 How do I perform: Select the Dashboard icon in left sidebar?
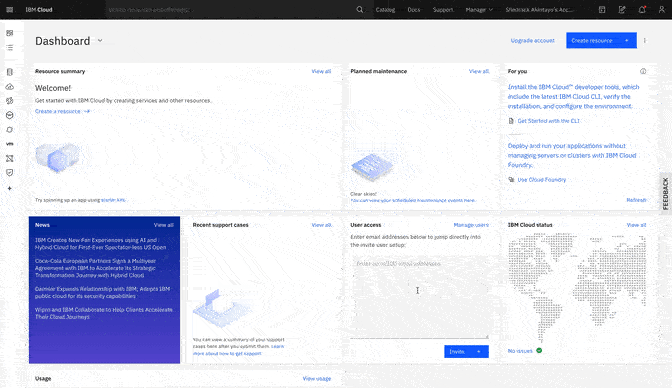[9, 33]
